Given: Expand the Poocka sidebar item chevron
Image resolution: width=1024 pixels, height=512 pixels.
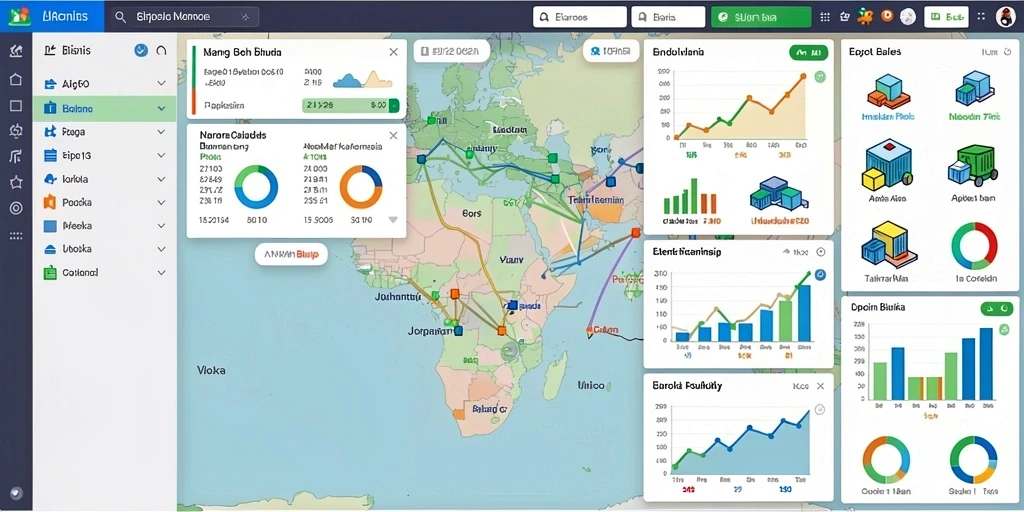Looking at the screenshot, I should pos(161,202).
